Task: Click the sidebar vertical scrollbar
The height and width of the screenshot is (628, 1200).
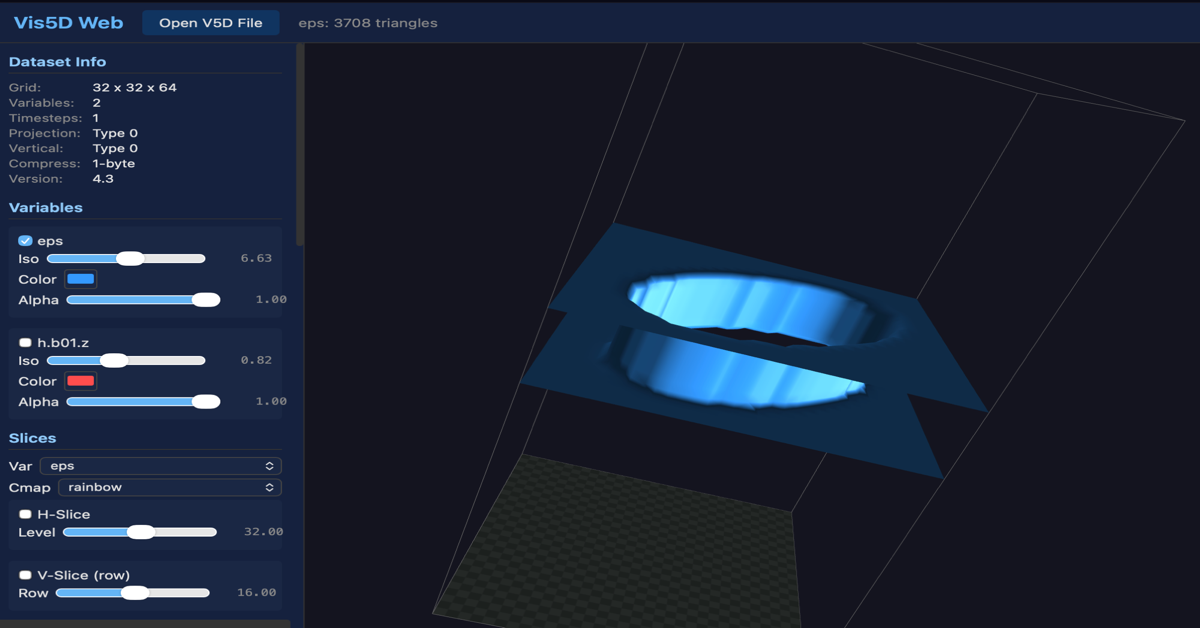Action: (300, 145)
